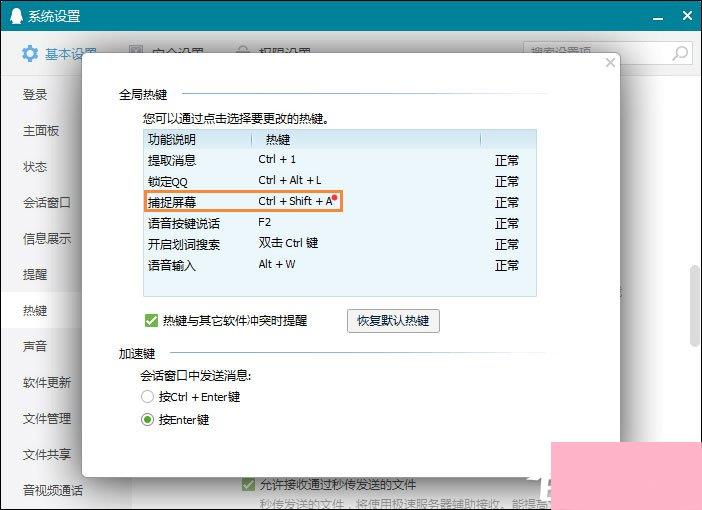
Task: Select the 语音输入 hotkey row
Action: tap(340, 265)
